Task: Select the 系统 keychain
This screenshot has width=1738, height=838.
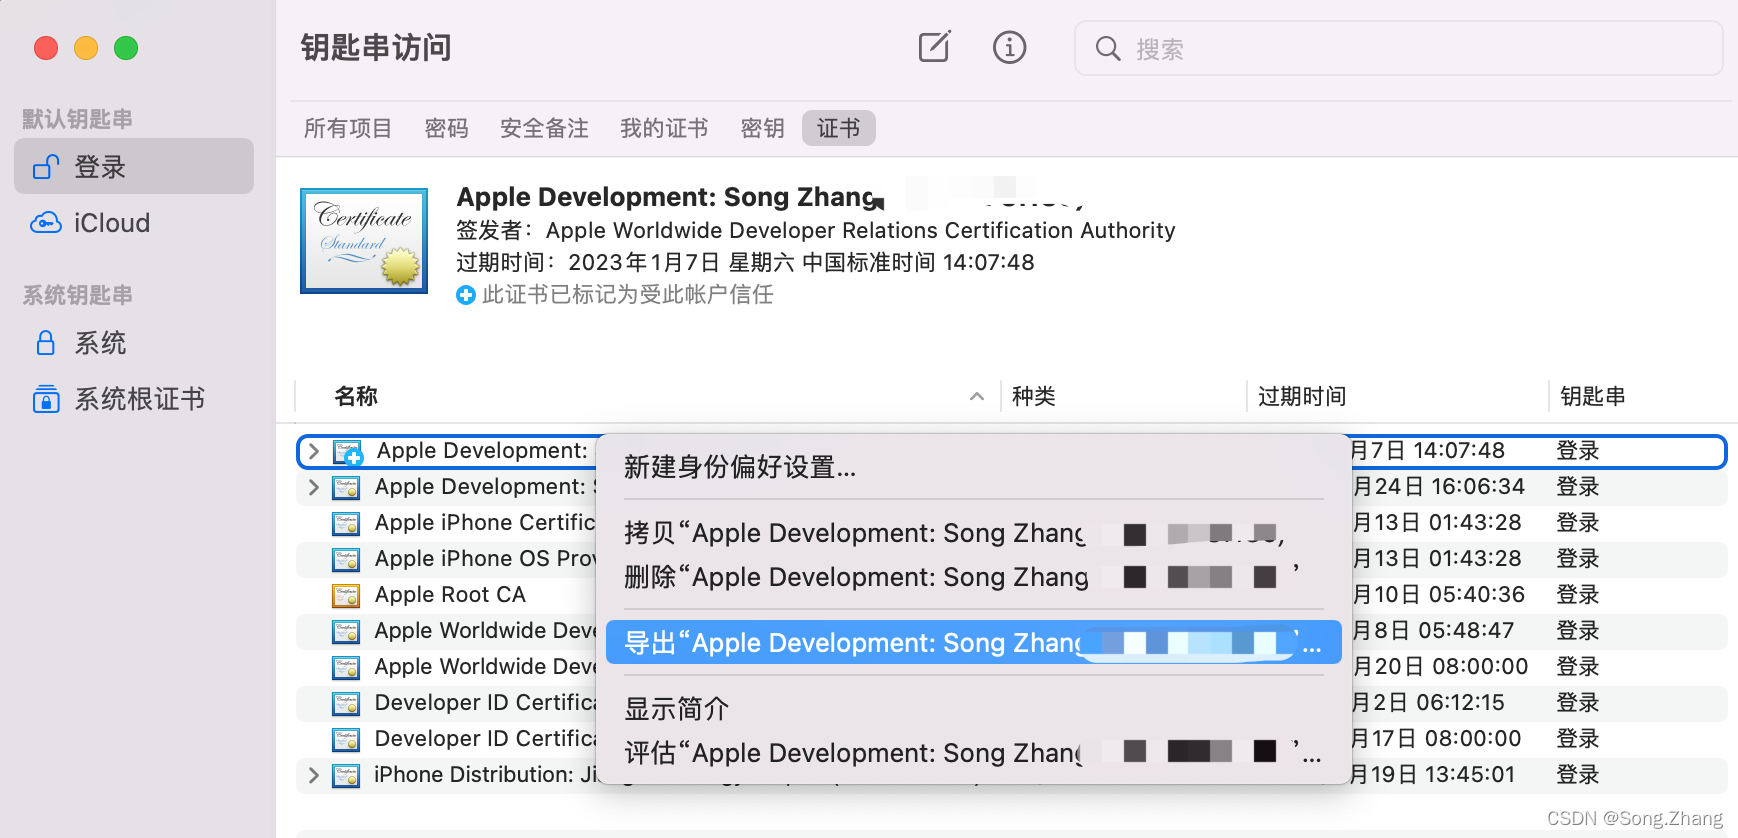Action: [134, 343]
